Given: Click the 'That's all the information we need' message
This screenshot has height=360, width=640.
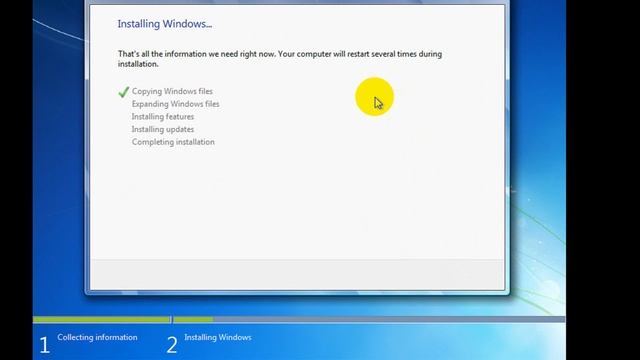Looking at the screenshot, I should point(280,59).
